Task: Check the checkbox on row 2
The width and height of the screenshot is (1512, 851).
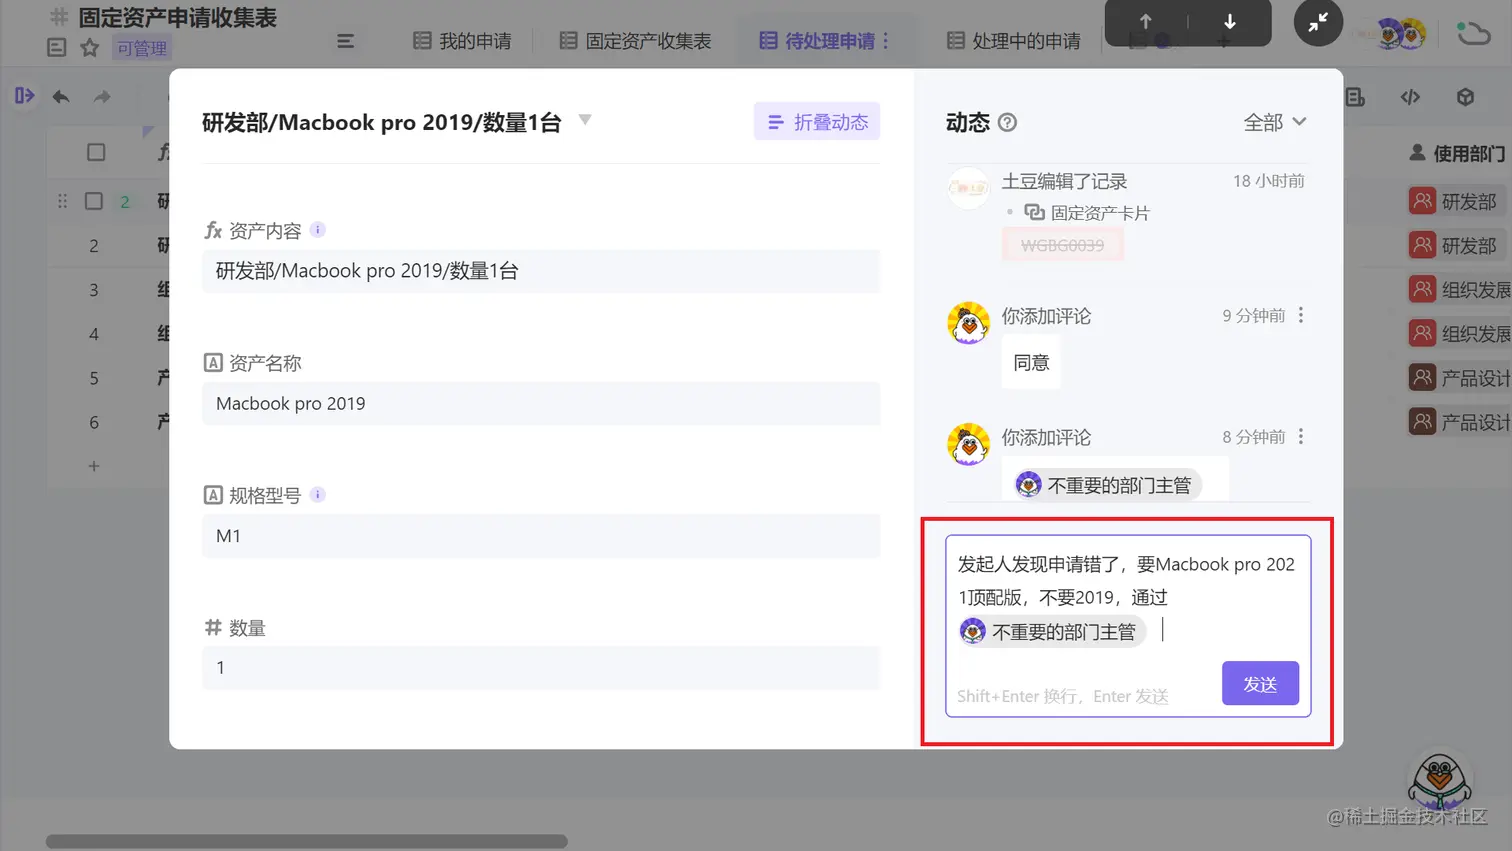Action: coord(93,200)
